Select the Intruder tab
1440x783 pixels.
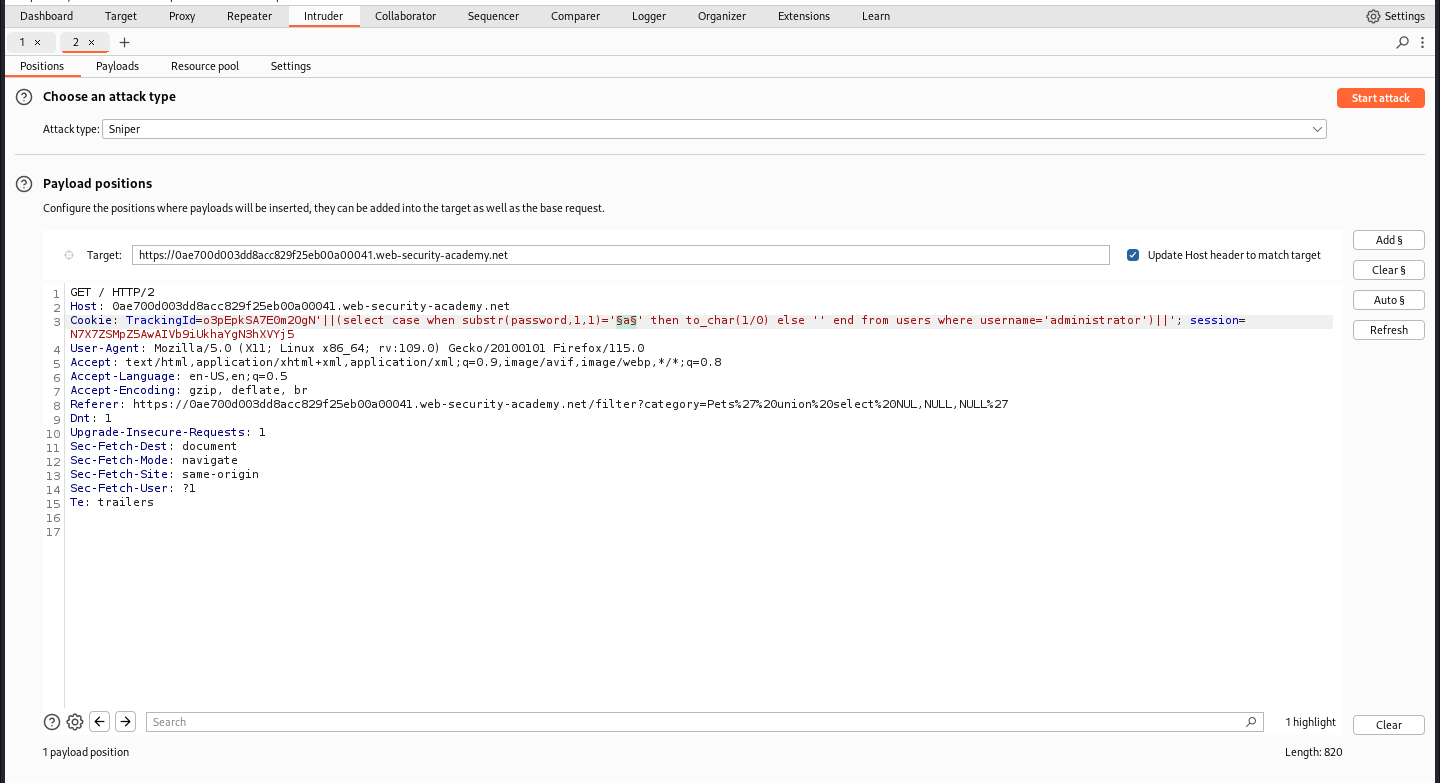(x=324, y=16)
